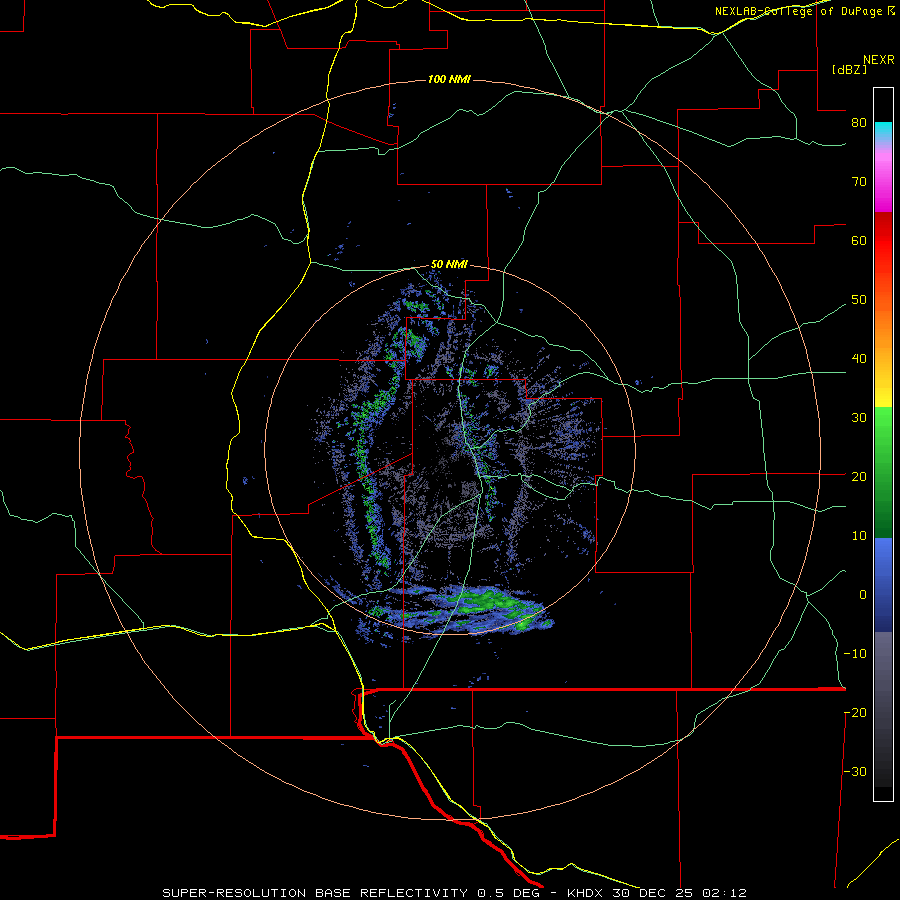Click the NEXR label above color scale
Screen dimensions: 900x900
coord(879,60)
